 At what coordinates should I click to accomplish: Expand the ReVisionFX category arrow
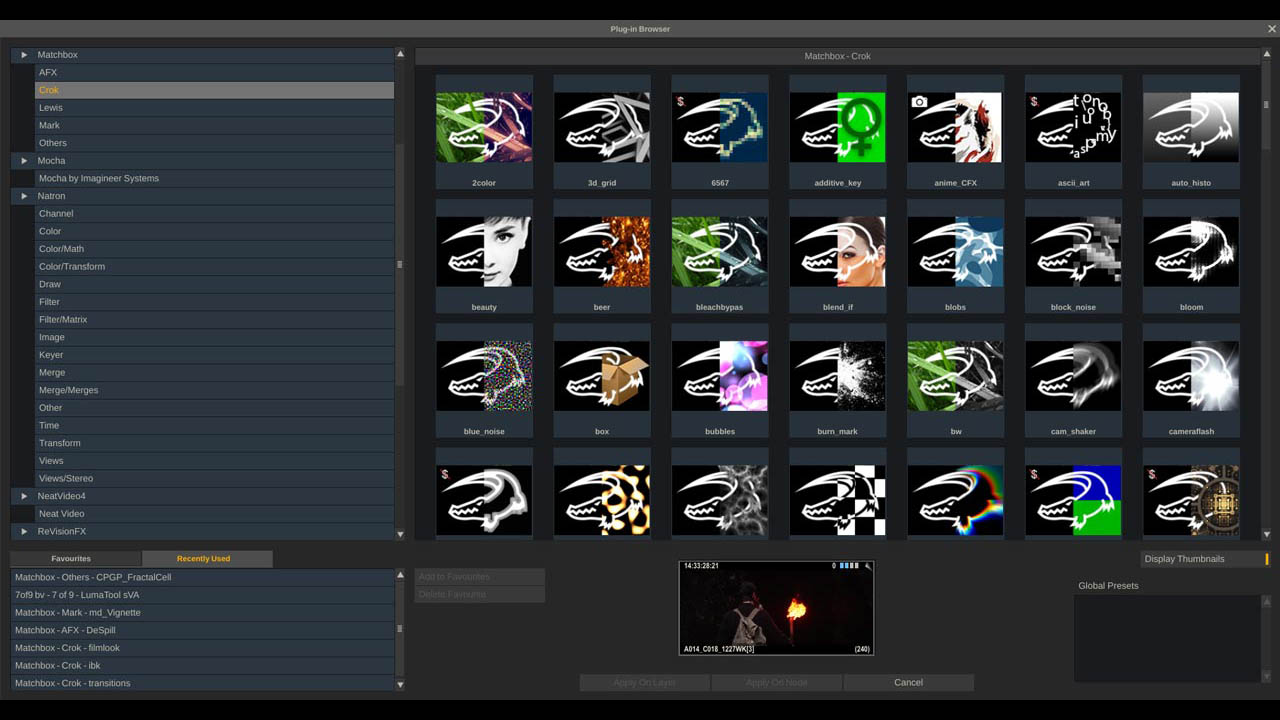coord(24,531)
